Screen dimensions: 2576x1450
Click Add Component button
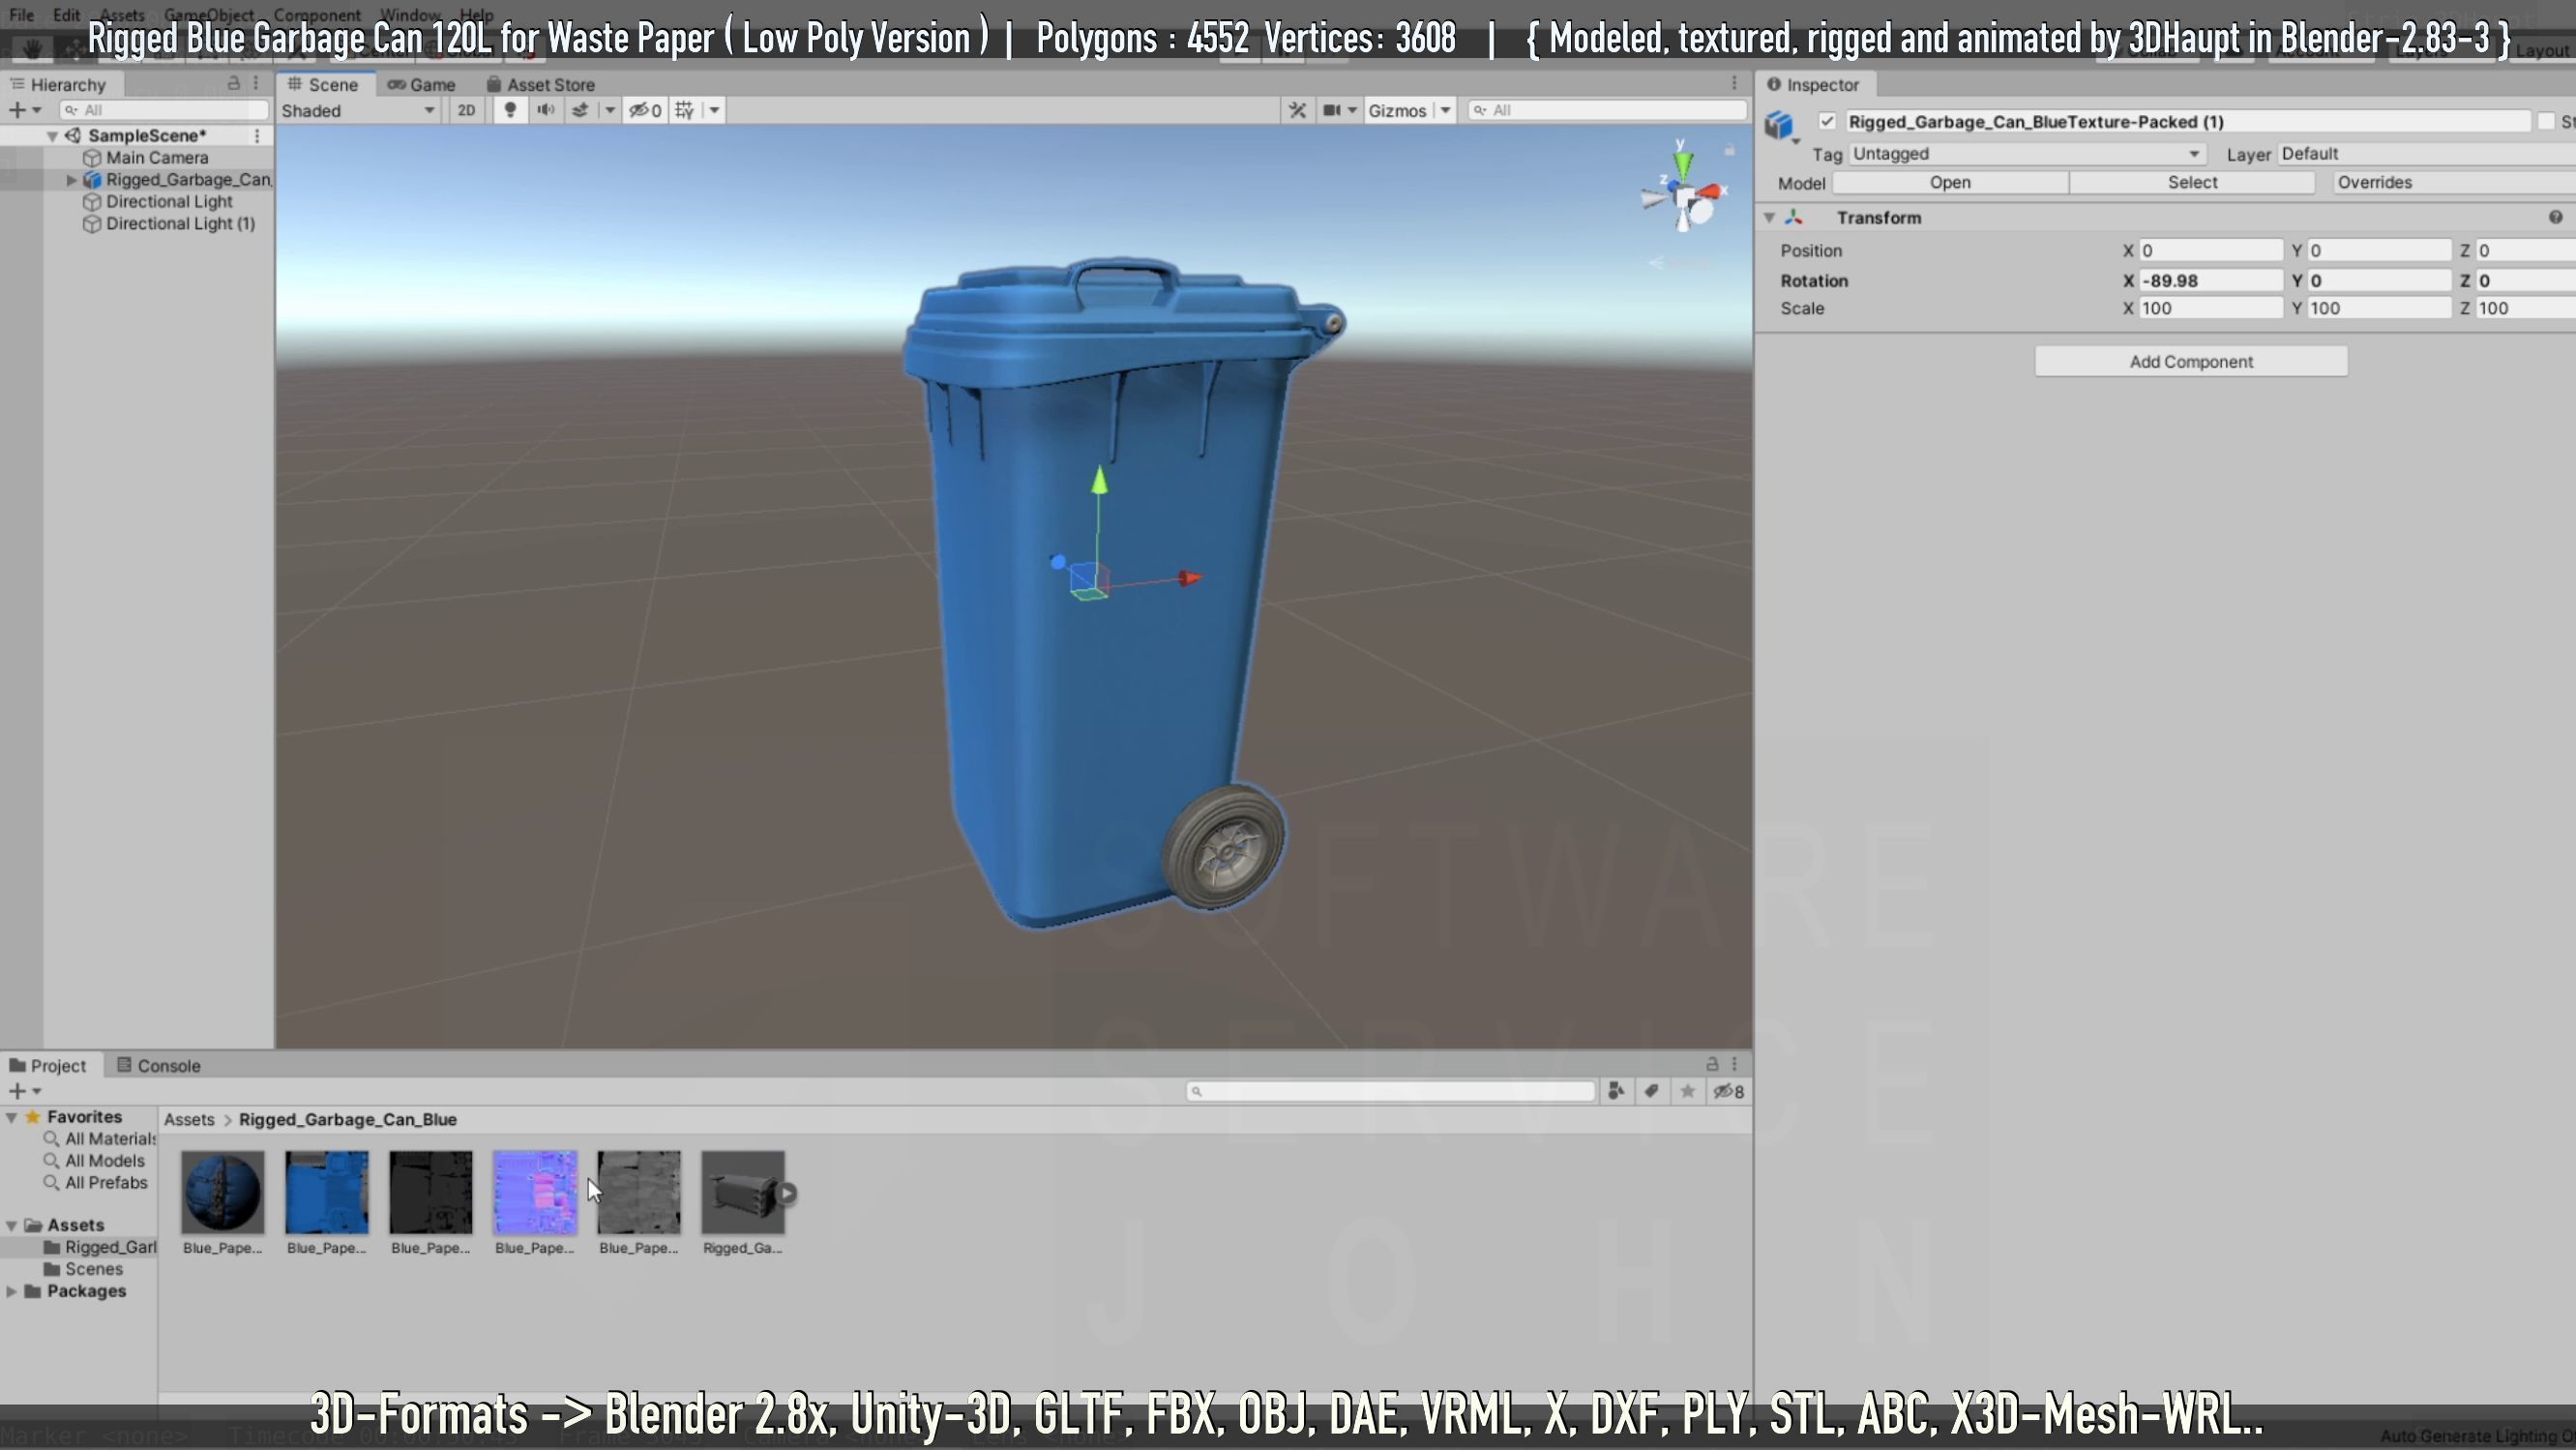click(x=2191, y=362)
